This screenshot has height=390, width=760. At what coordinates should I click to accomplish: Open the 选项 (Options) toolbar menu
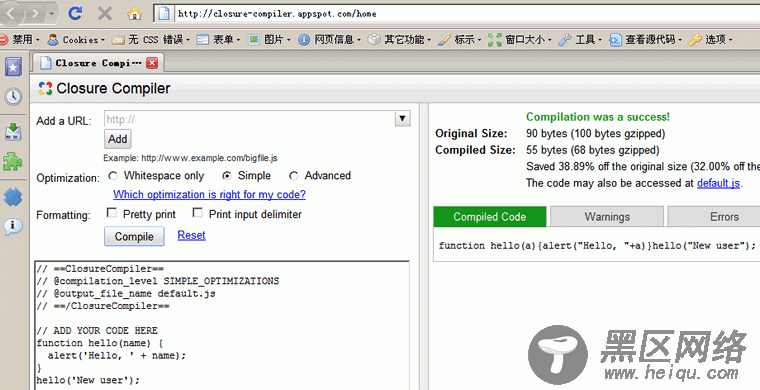click(x=711, y=40)
